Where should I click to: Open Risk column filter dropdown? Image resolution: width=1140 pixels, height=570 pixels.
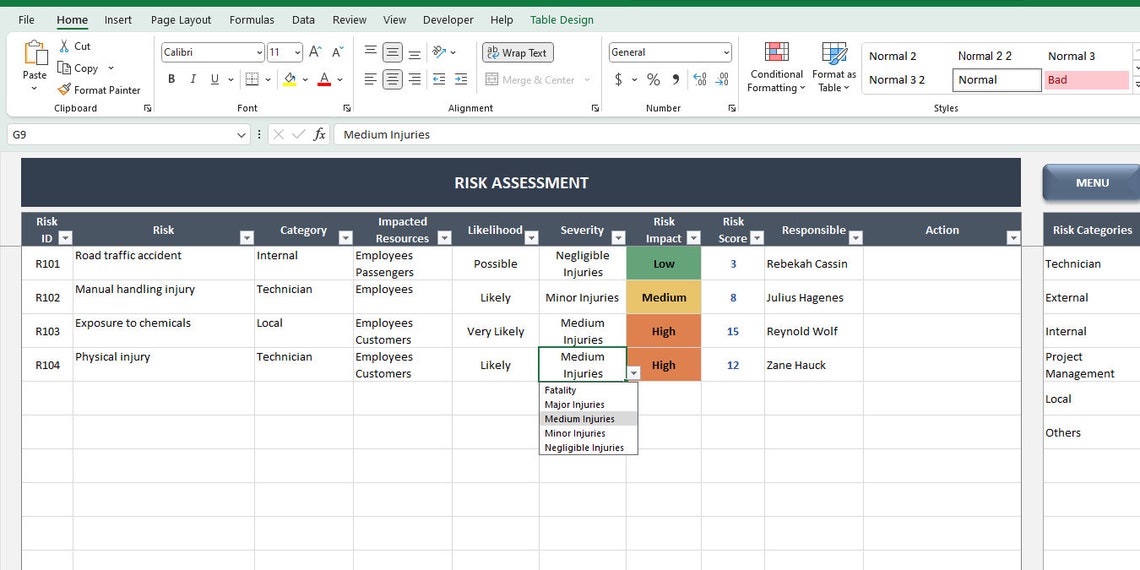tap(246, 238)
